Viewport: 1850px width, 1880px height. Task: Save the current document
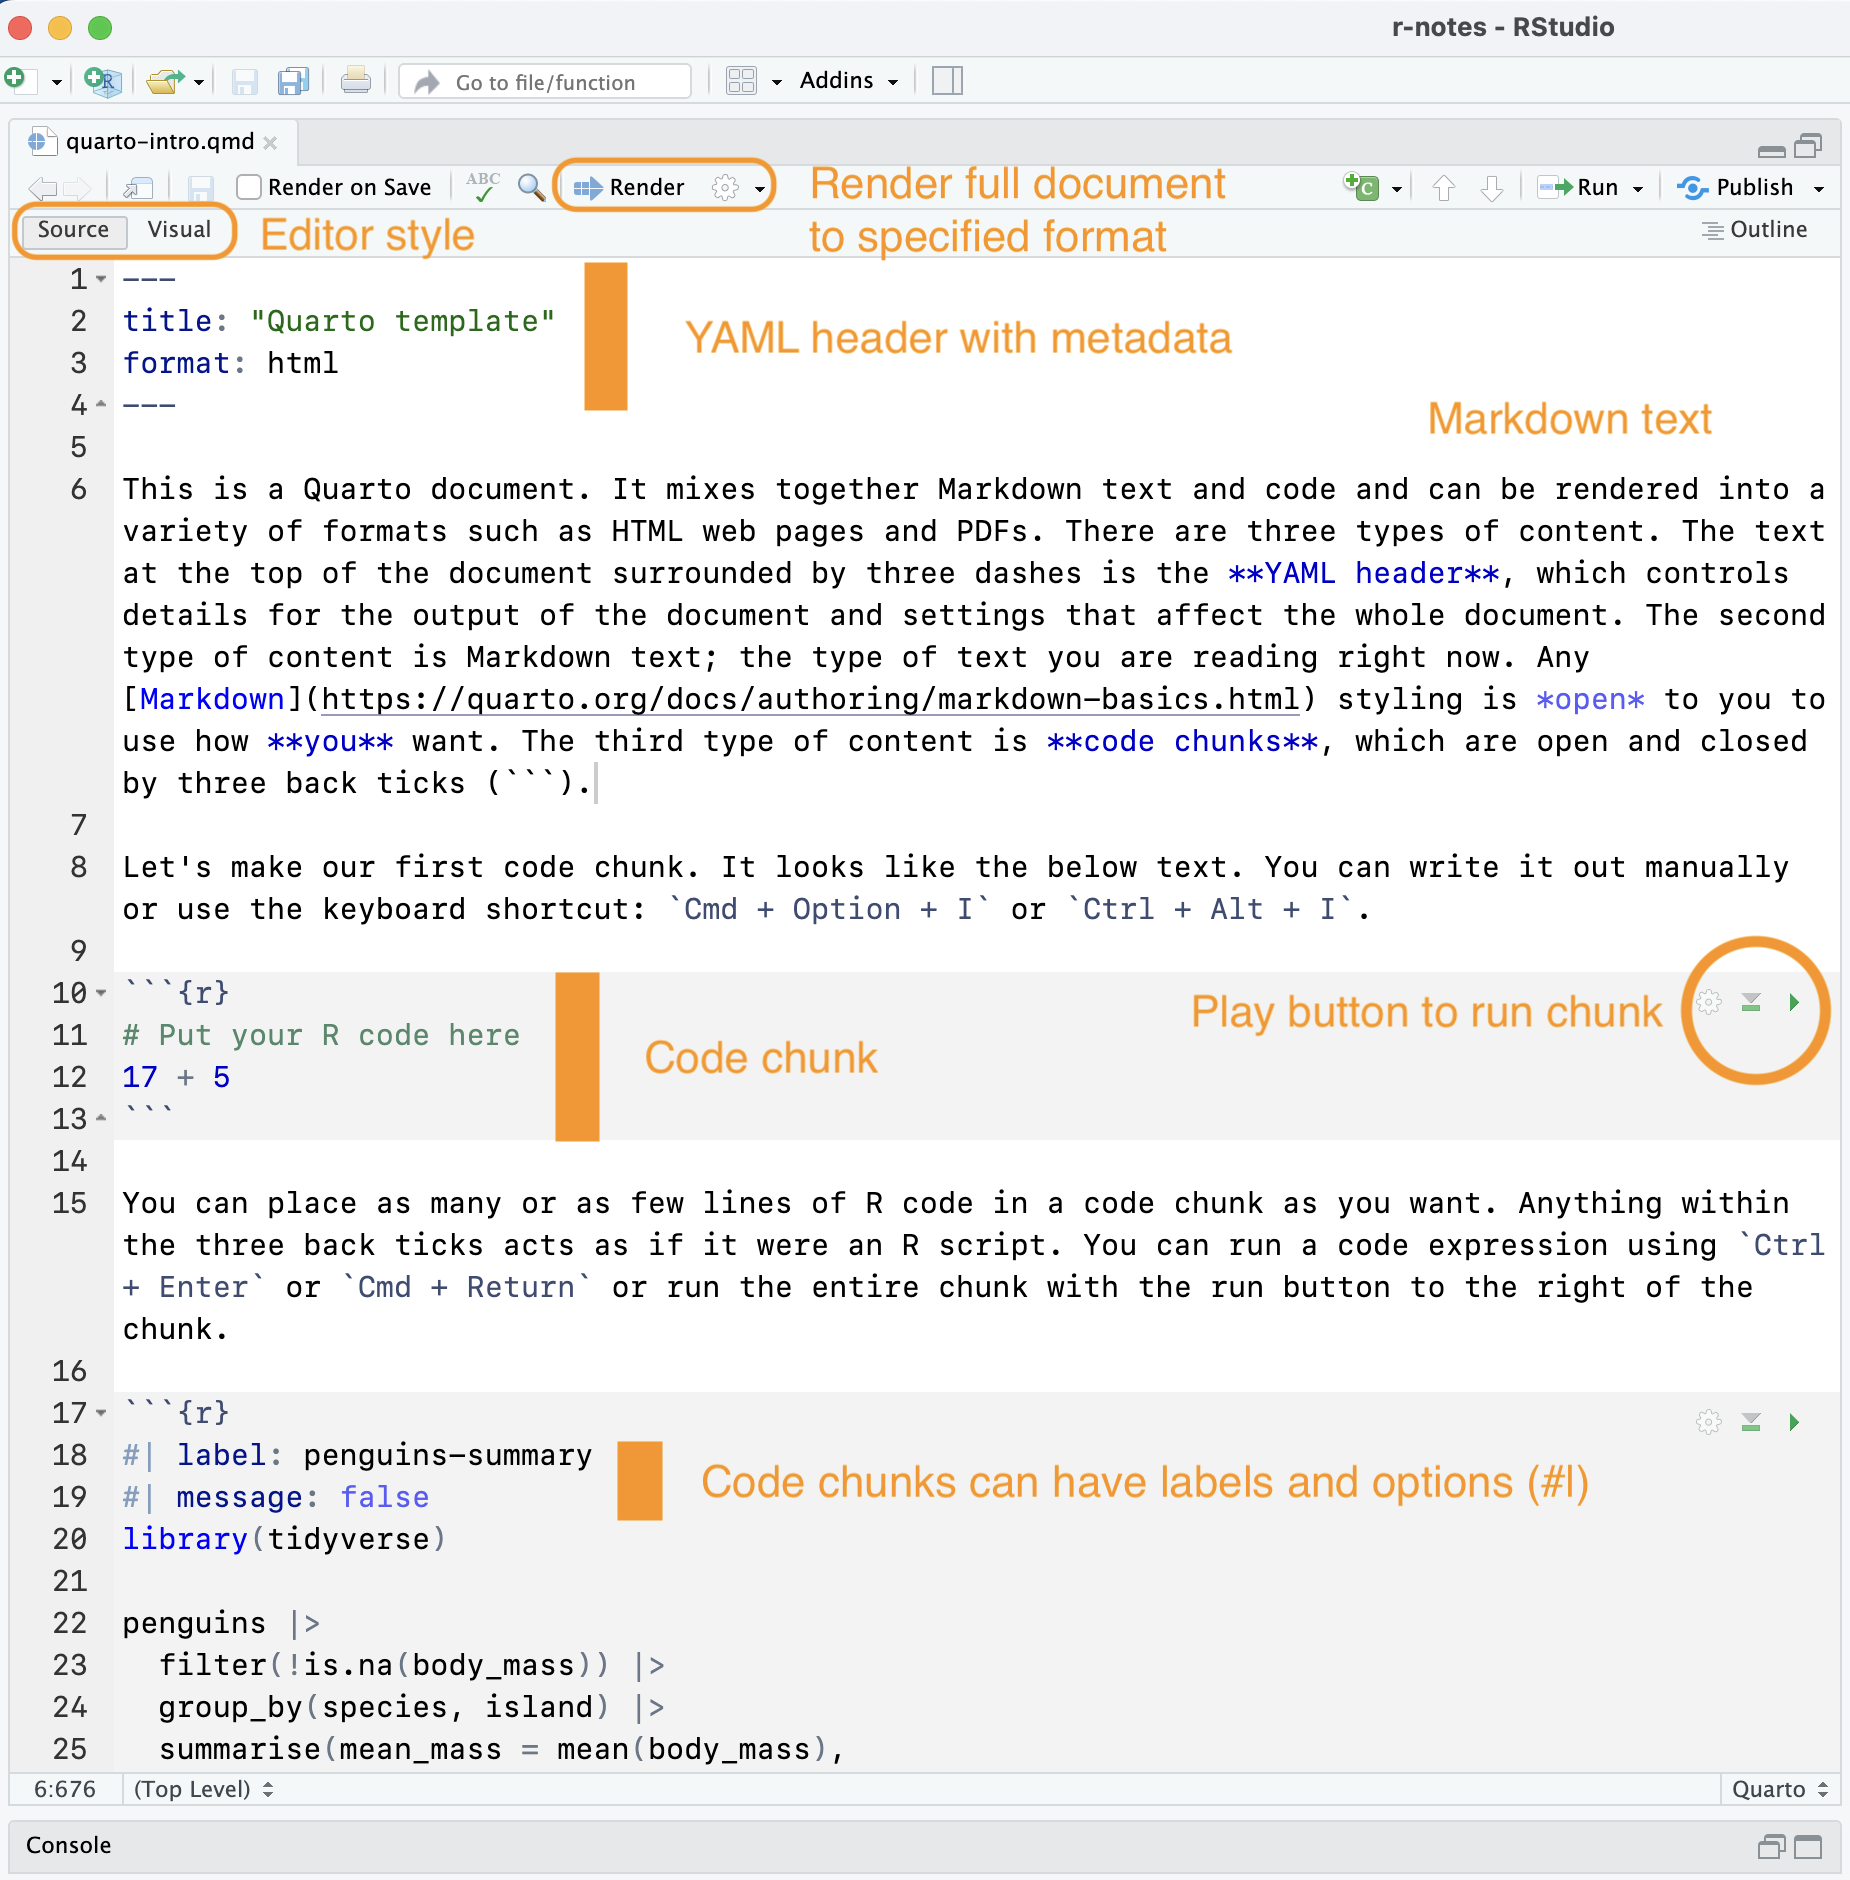(245, 81)
